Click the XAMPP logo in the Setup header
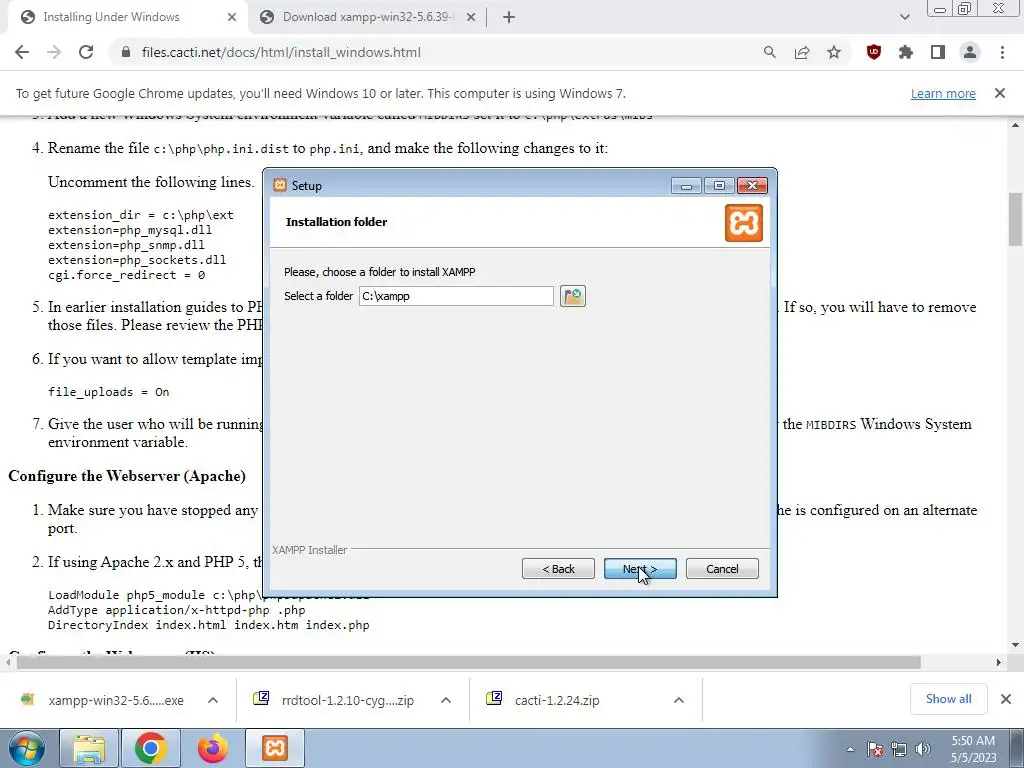 (744, 223)
